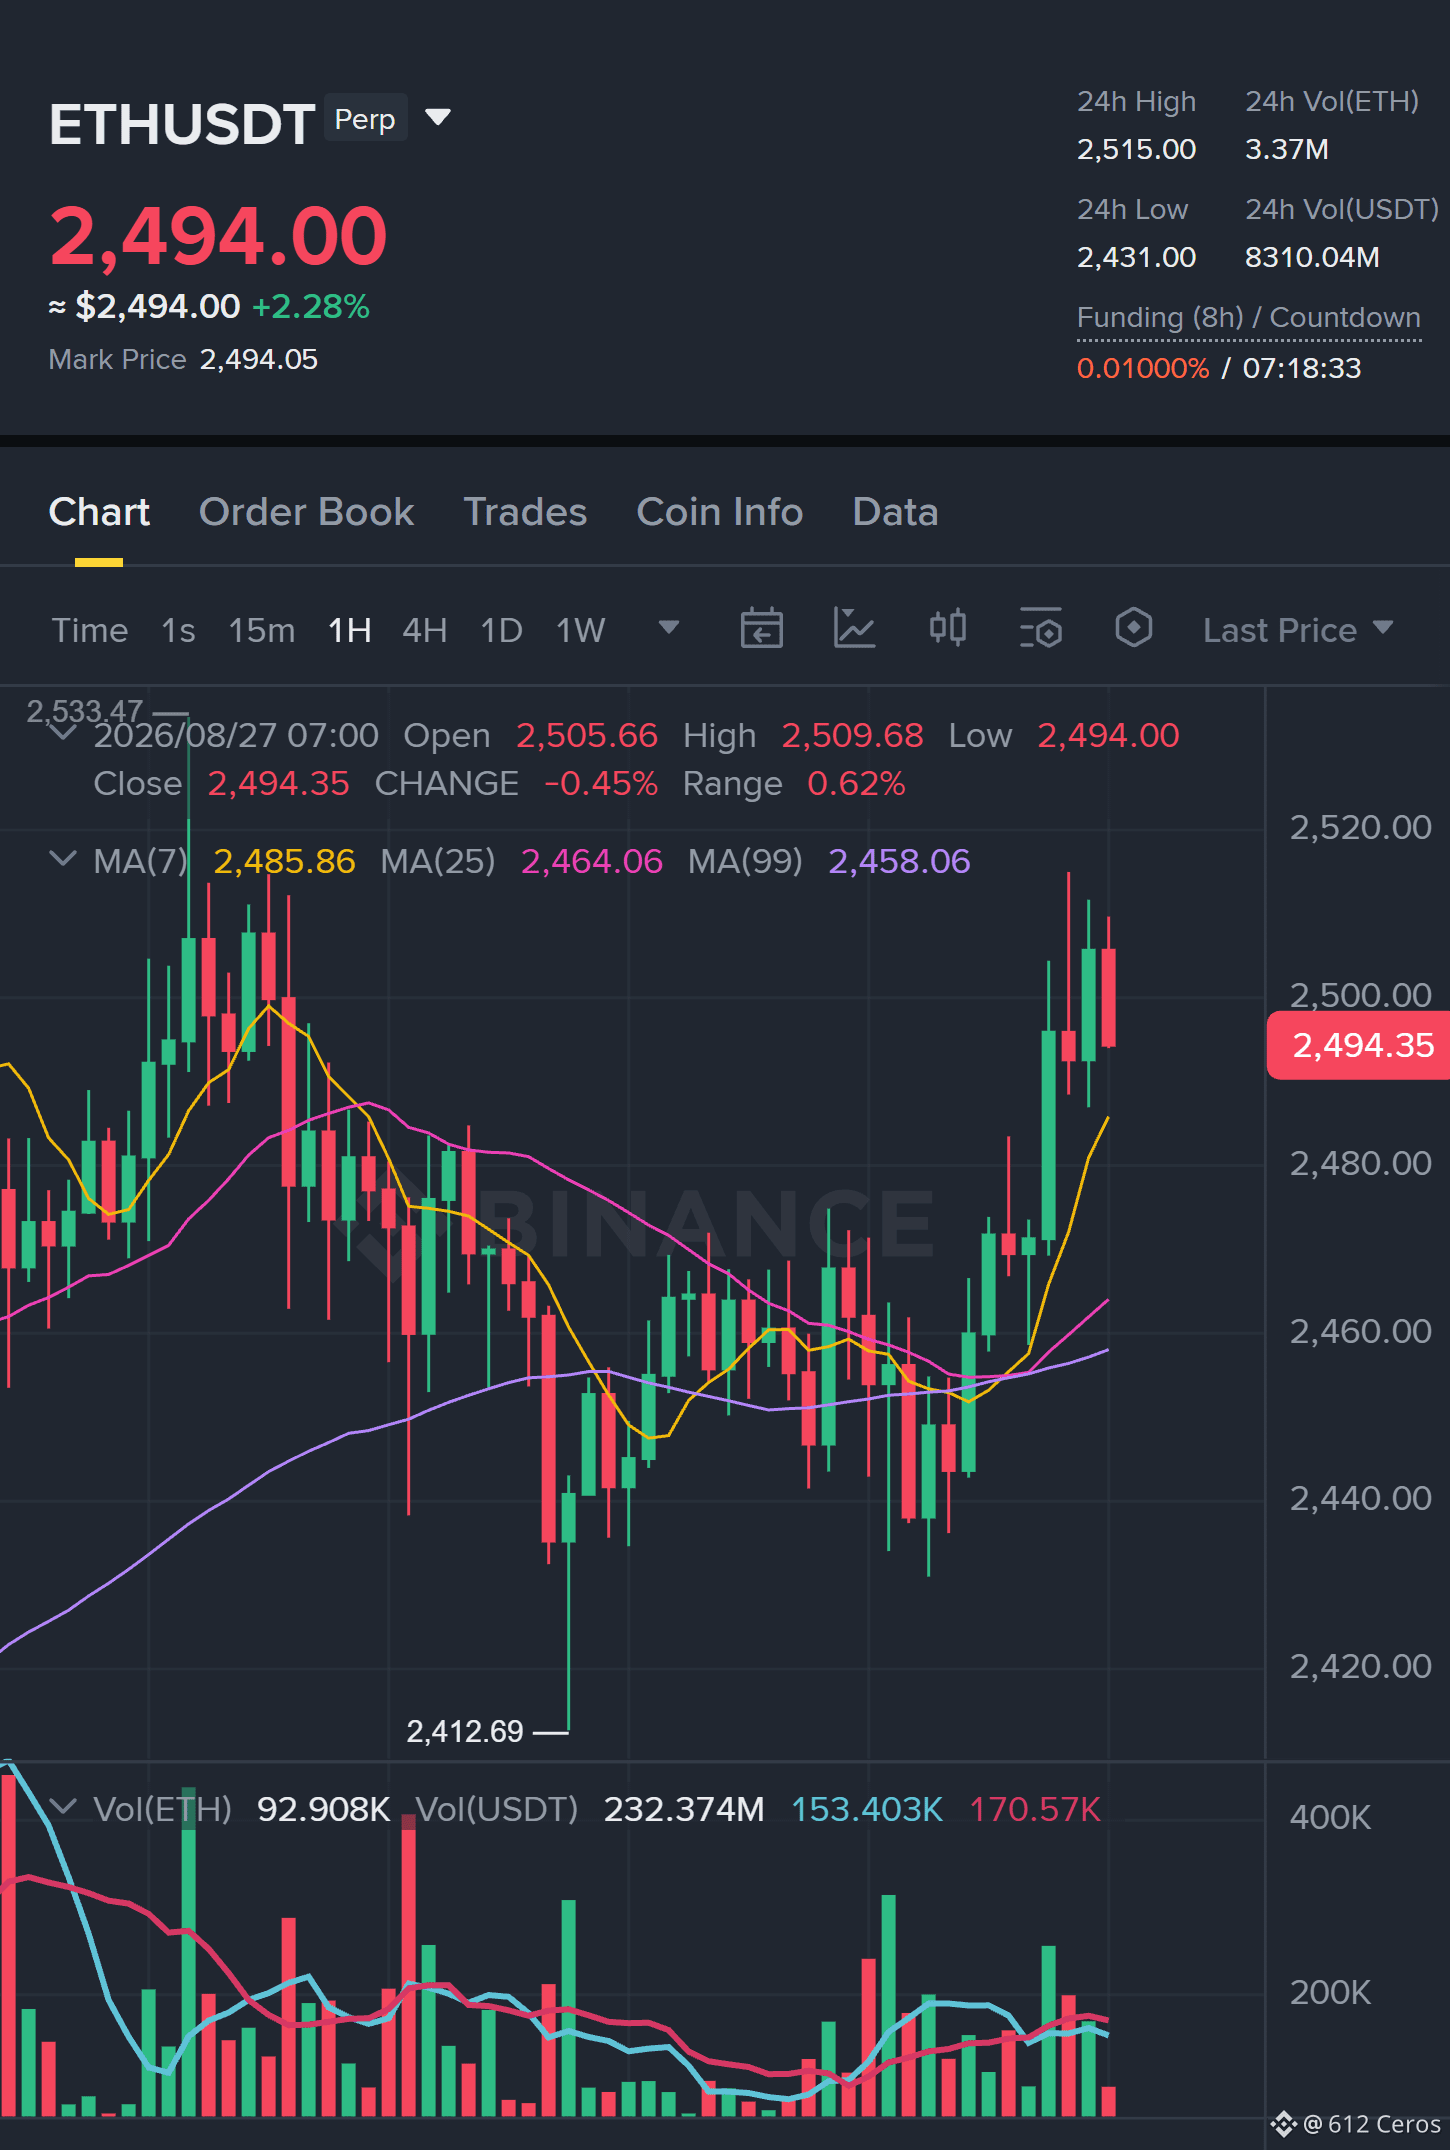Click the MA(25) value 2,464.06
This screenshot has height=2150, width=1450.
point(592,861)
